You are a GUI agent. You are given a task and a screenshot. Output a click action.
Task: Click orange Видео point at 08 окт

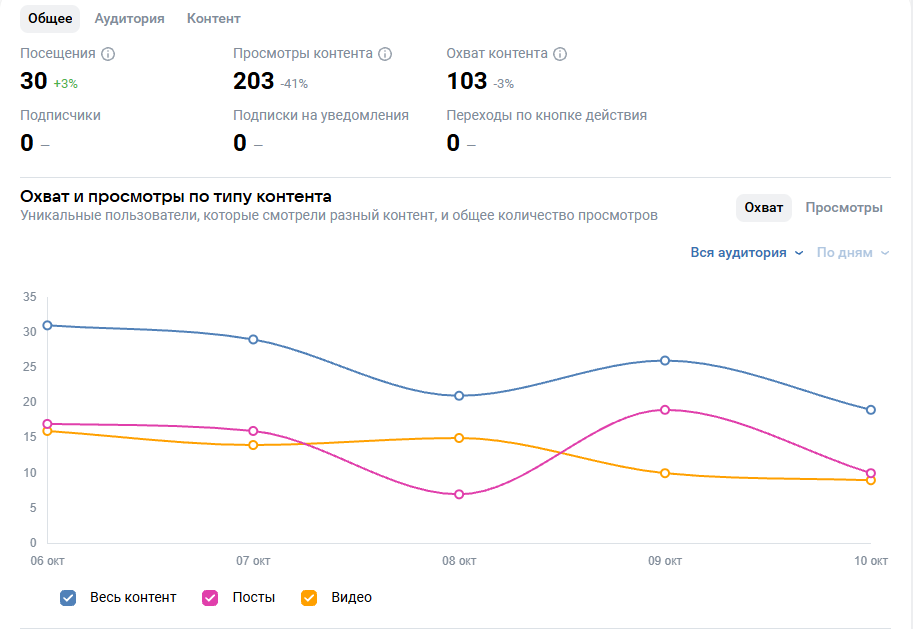click(459, 438)
